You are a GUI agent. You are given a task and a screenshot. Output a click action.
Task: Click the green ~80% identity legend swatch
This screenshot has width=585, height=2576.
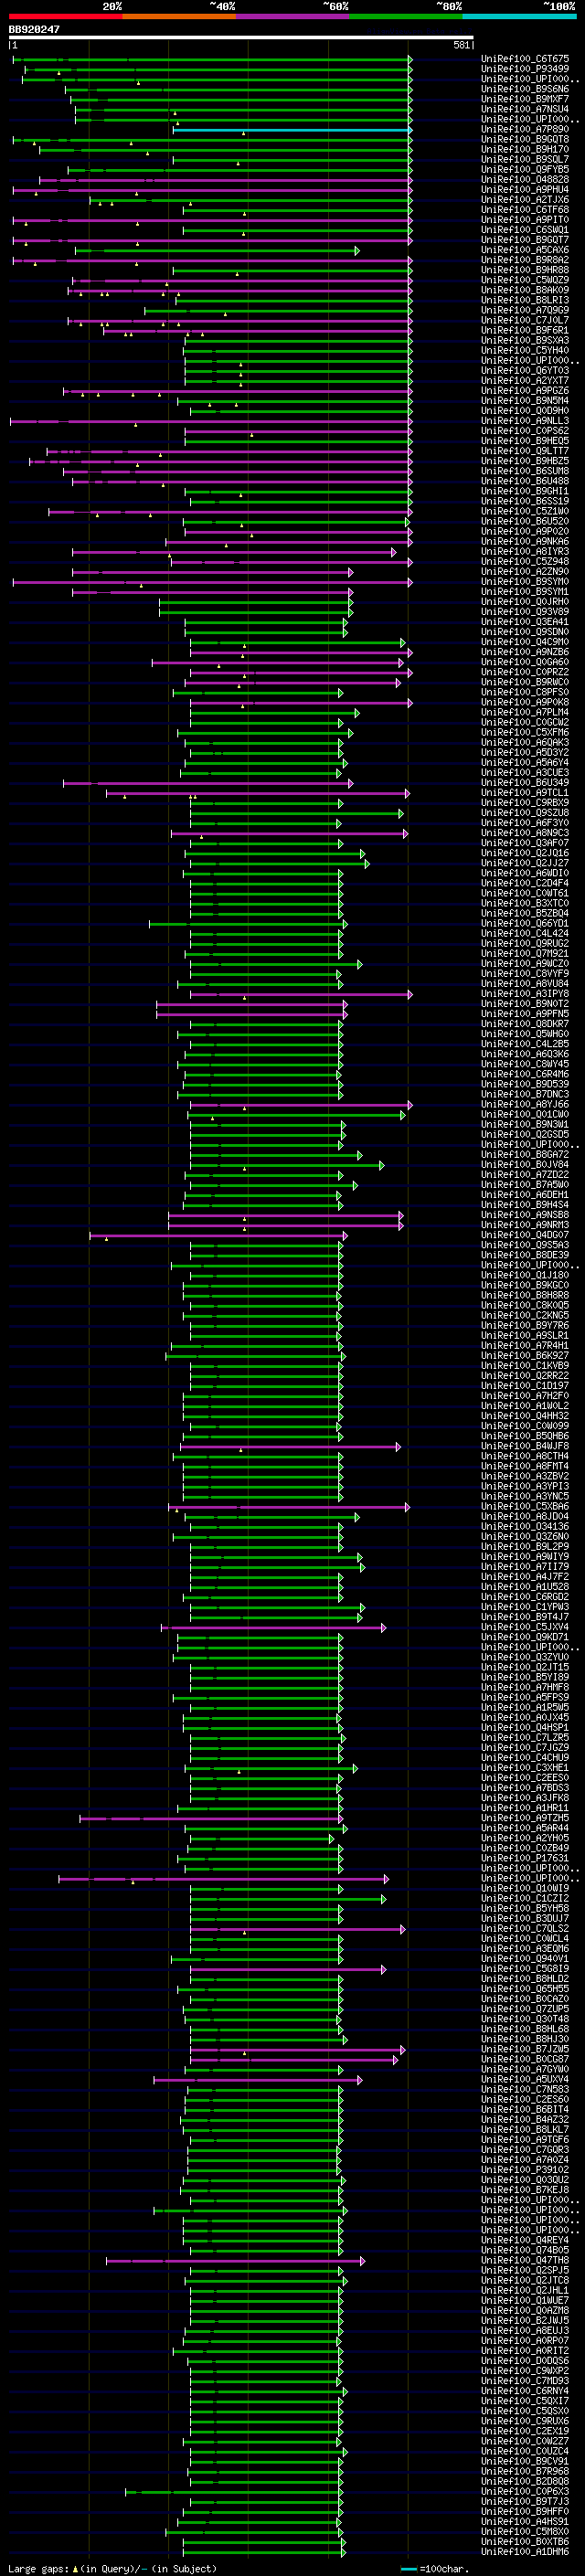(x=406, y=16)
